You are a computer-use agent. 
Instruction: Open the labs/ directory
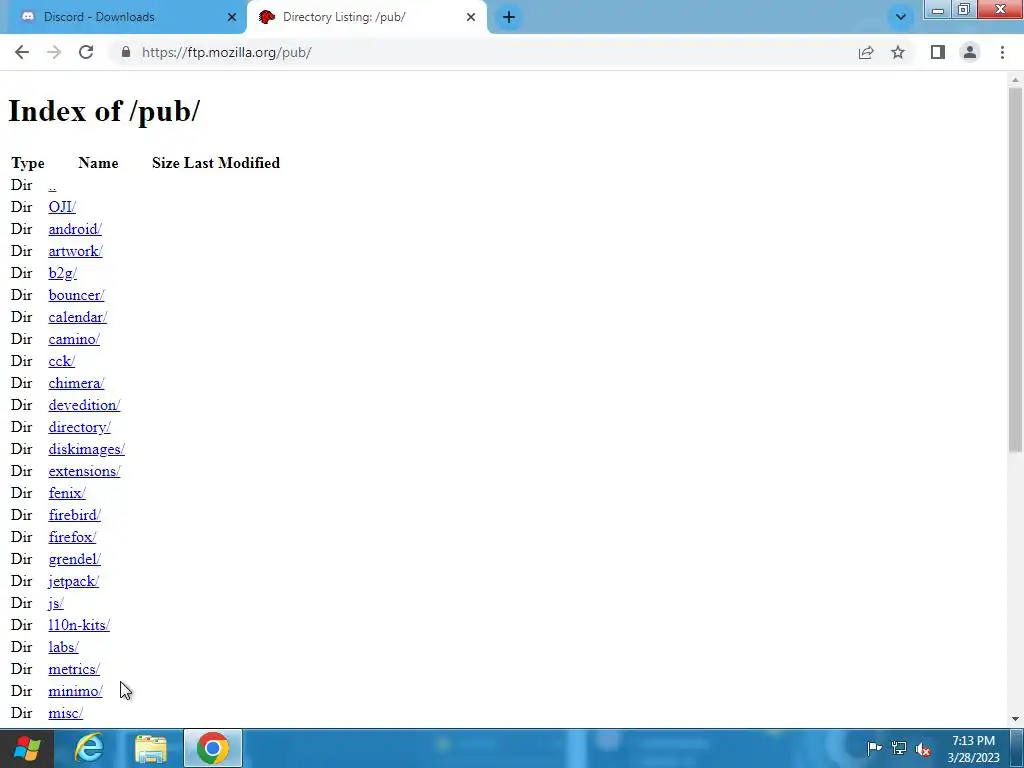(x=63, y=647)
